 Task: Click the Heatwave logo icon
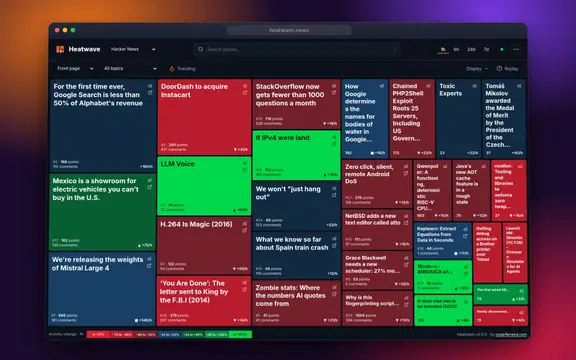point(60,49)
